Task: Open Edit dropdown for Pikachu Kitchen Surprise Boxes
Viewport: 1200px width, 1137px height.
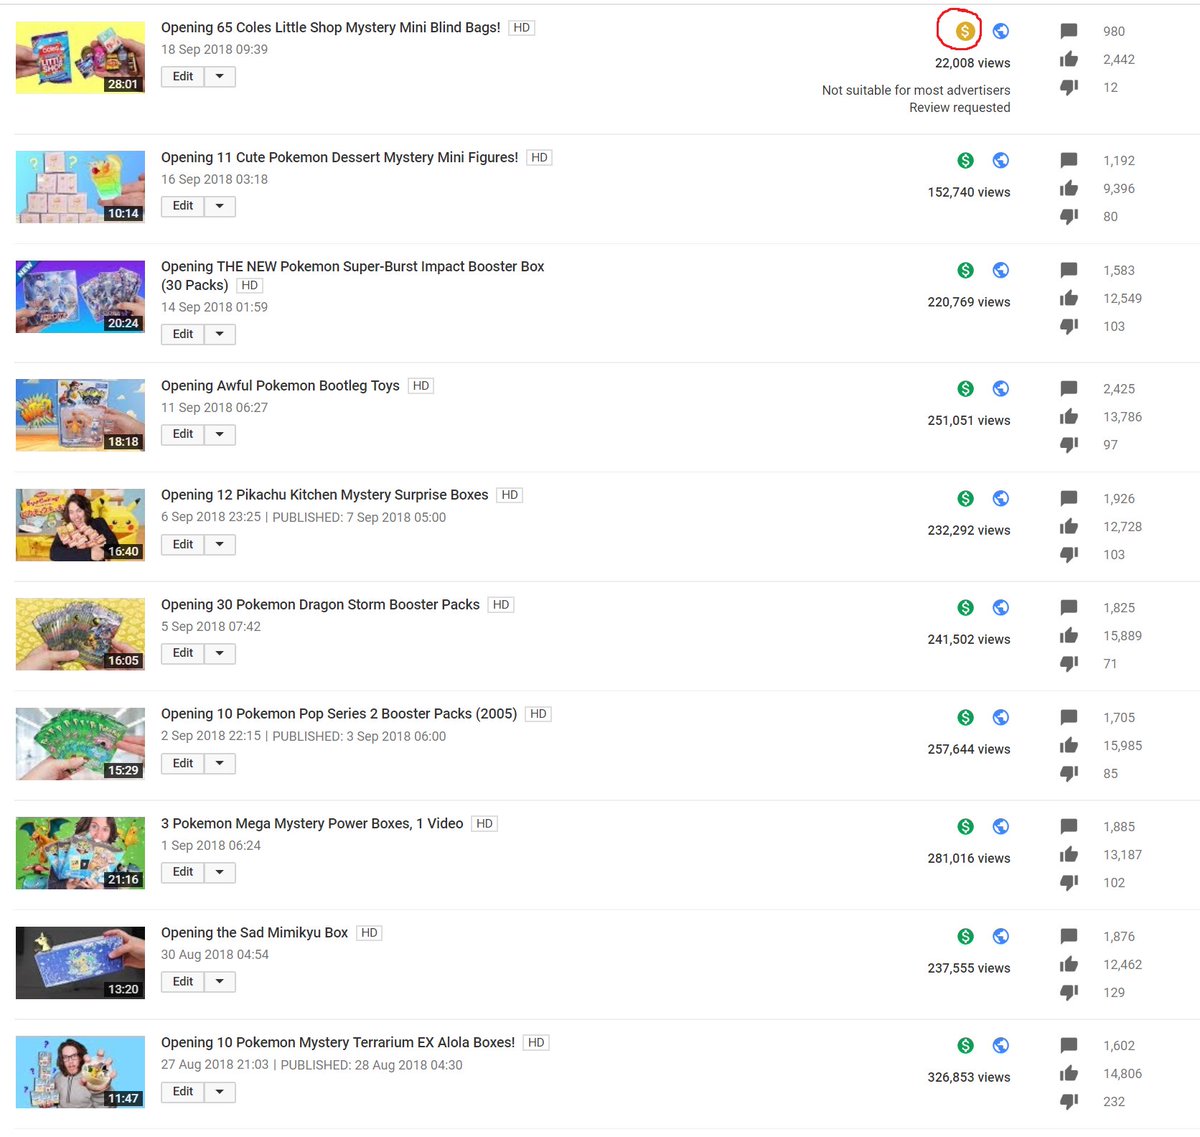Action: (220, 544)
